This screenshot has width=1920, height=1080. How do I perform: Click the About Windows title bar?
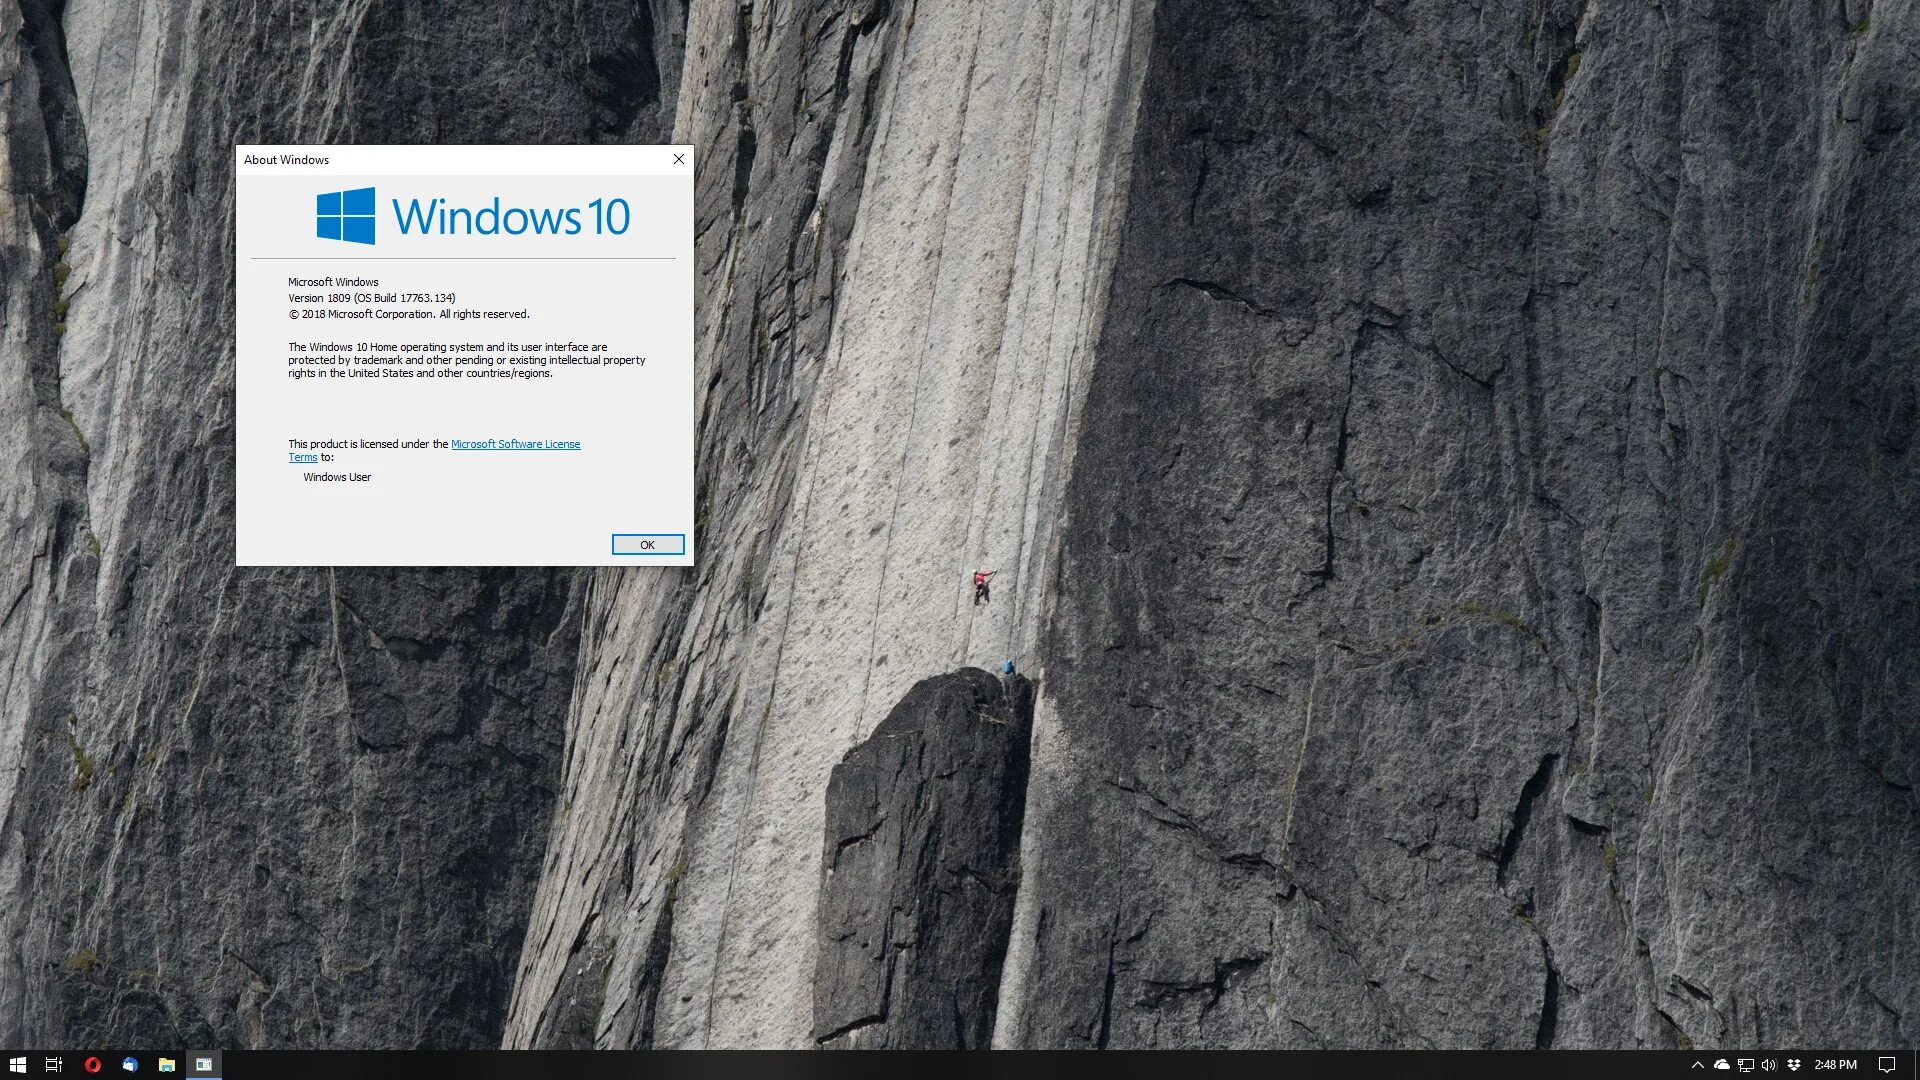450,160
